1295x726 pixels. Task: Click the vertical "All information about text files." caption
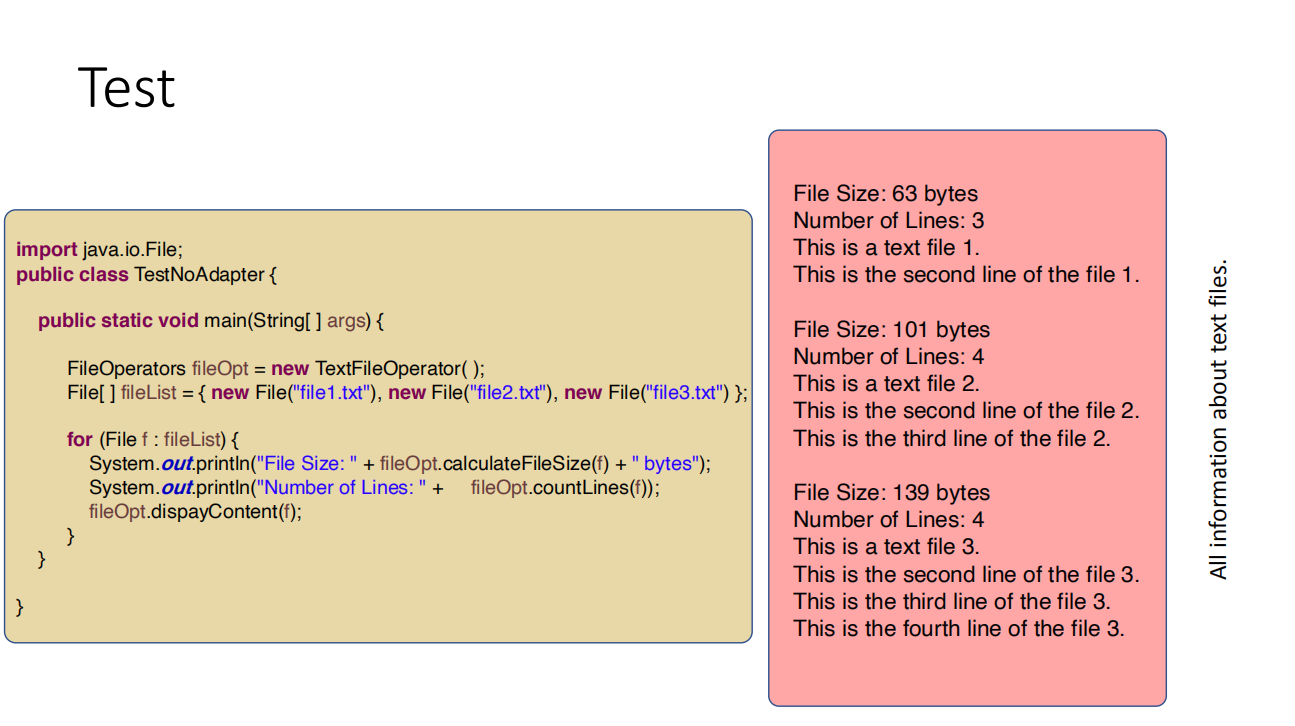(1217, 420)
